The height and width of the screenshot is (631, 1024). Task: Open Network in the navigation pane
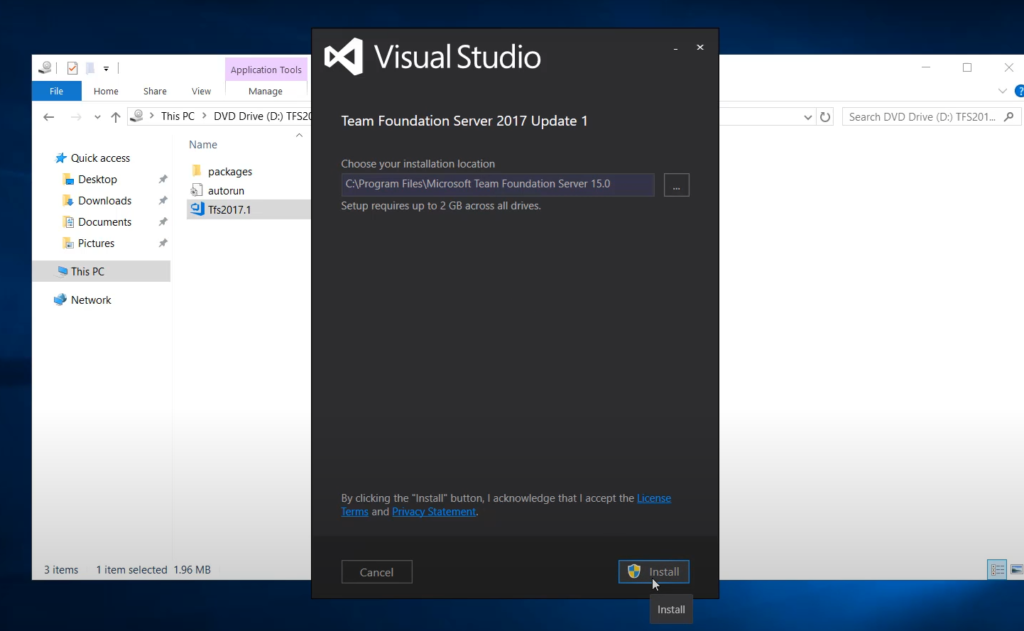(91, 300)
